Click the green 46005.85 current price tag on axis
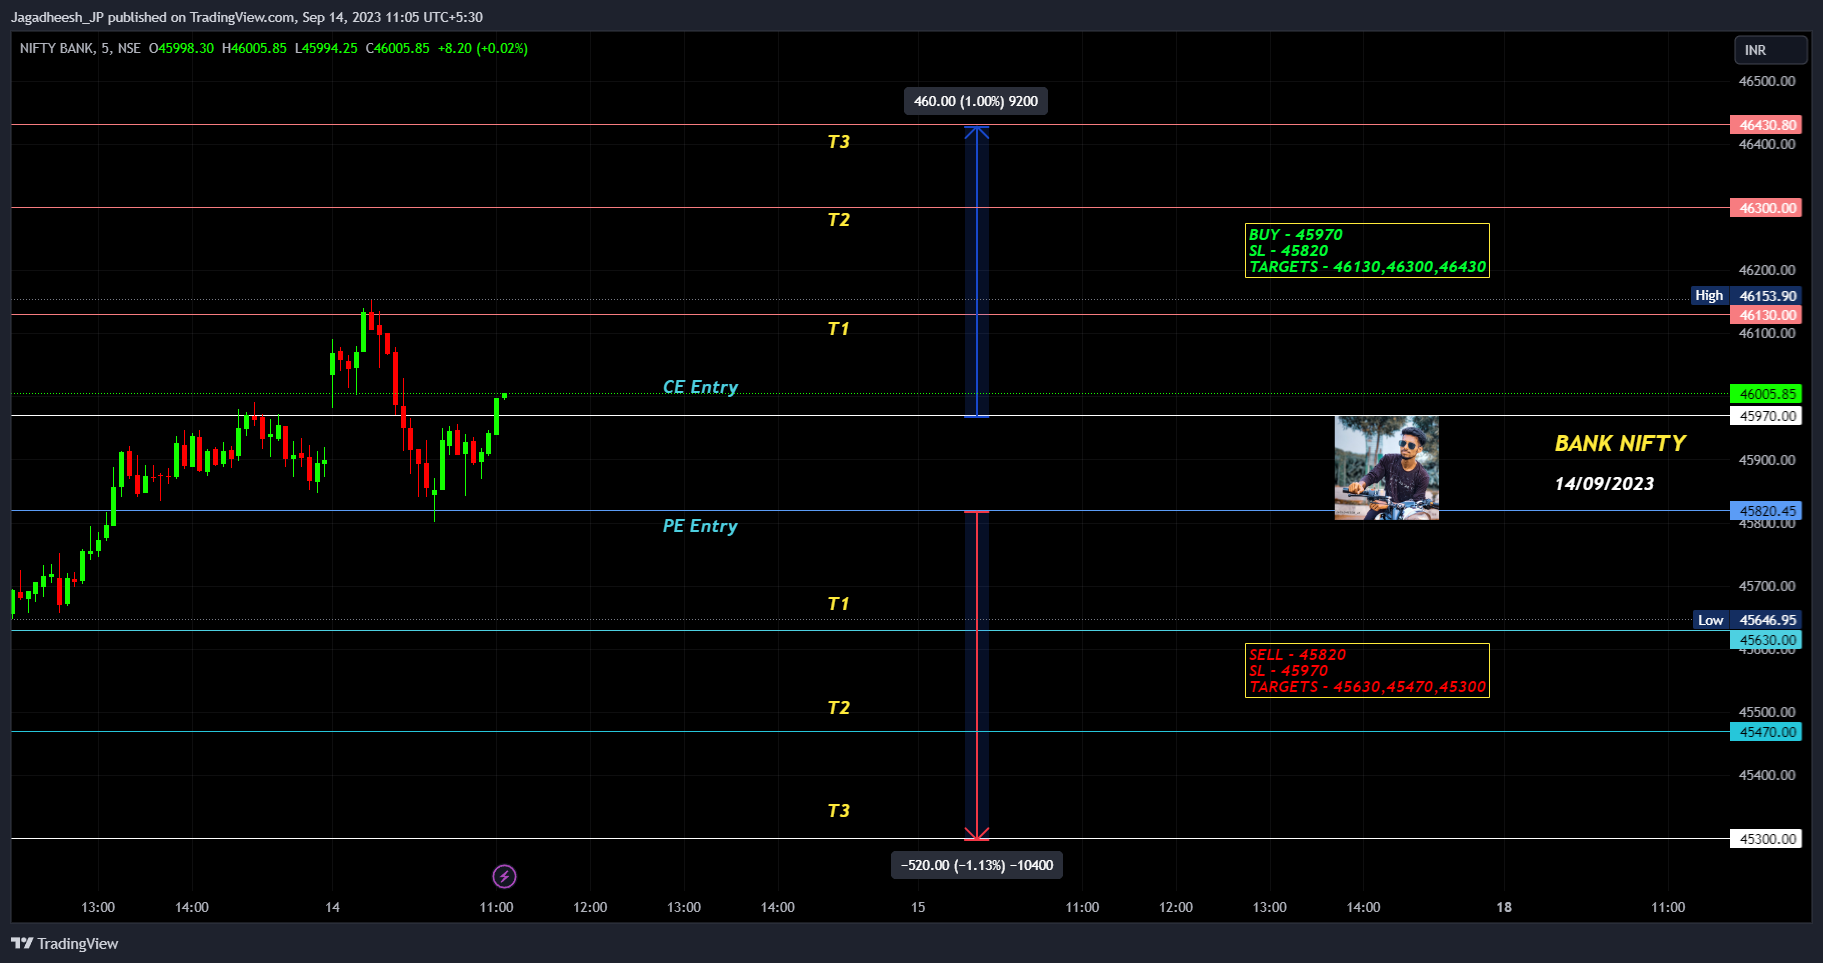The height and width of the screenshot is (963, 1823). click(1766, 394)
